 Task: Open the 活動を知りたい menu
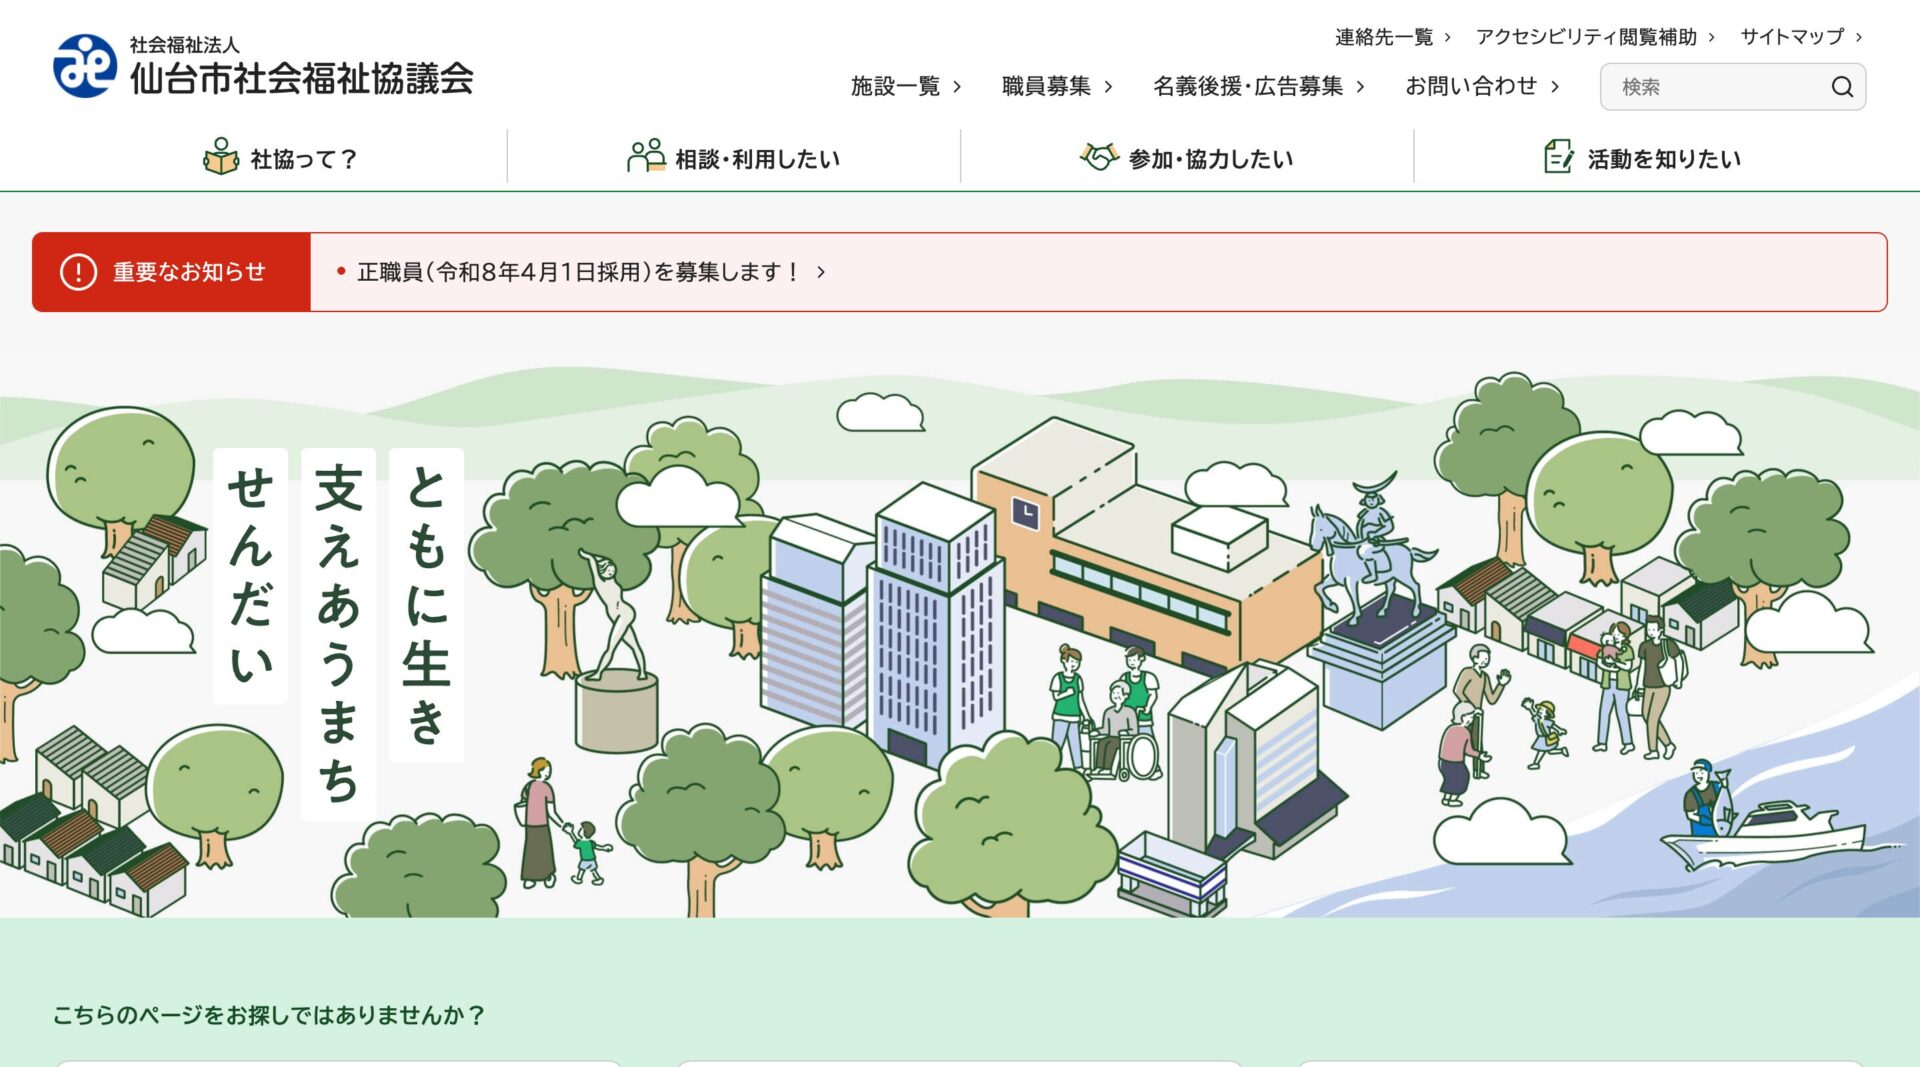click(x=1642, y=158)
